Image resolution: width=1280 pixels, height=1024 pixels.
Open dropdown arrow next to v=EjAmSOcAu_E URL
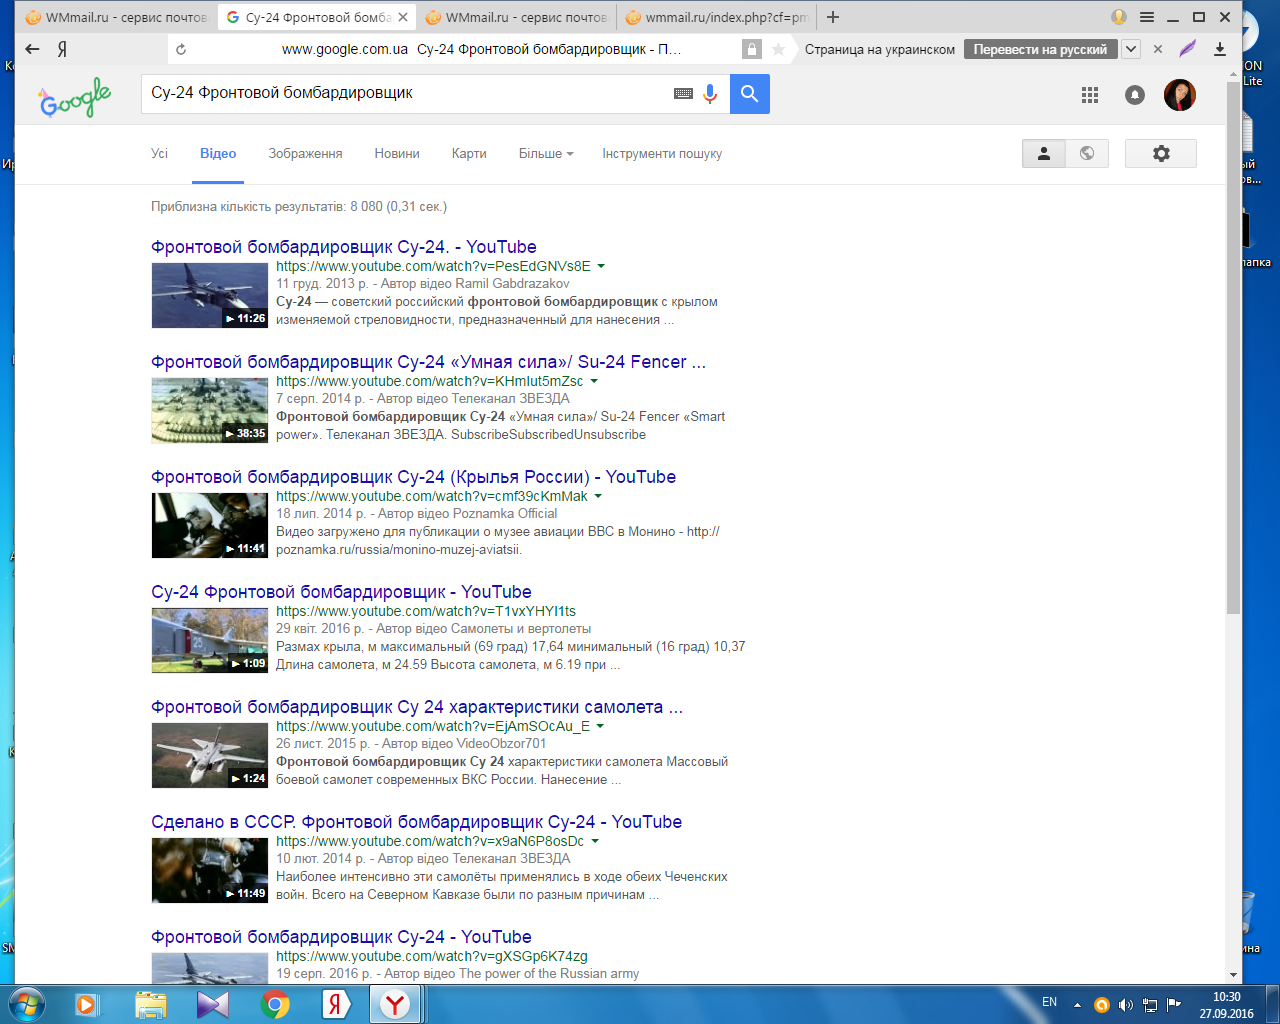coord(600,727)
